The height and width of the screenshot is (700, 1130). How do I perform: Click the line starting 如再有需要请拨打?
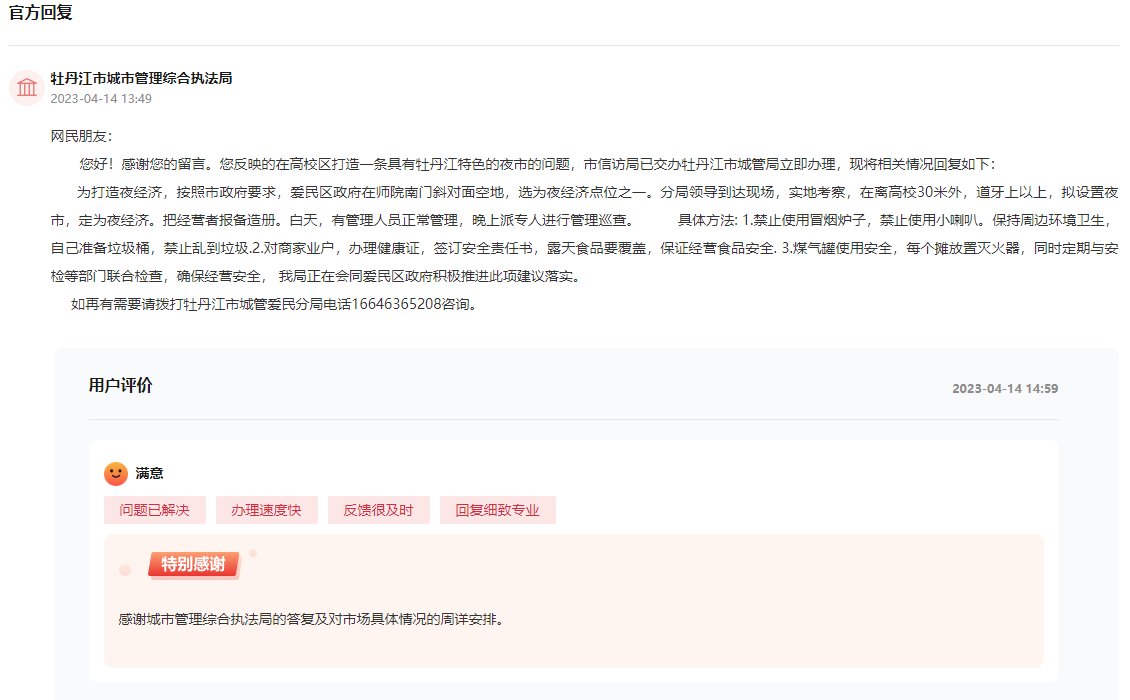pos(274,304)
